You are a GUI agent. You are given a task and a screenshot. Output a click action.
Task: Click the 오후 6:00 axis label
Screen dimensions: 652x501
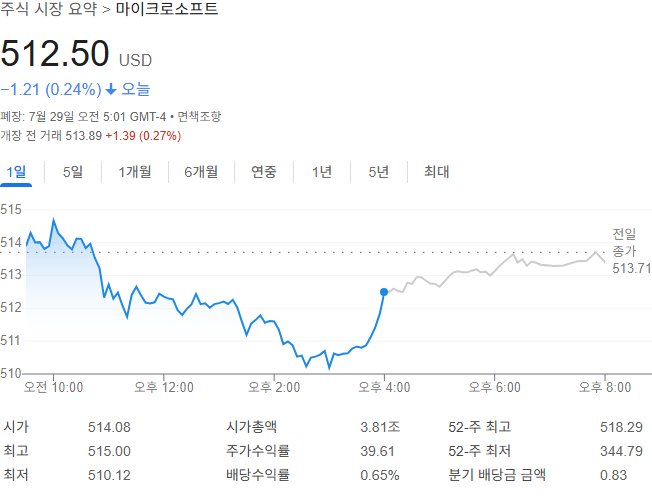point(494,387)
